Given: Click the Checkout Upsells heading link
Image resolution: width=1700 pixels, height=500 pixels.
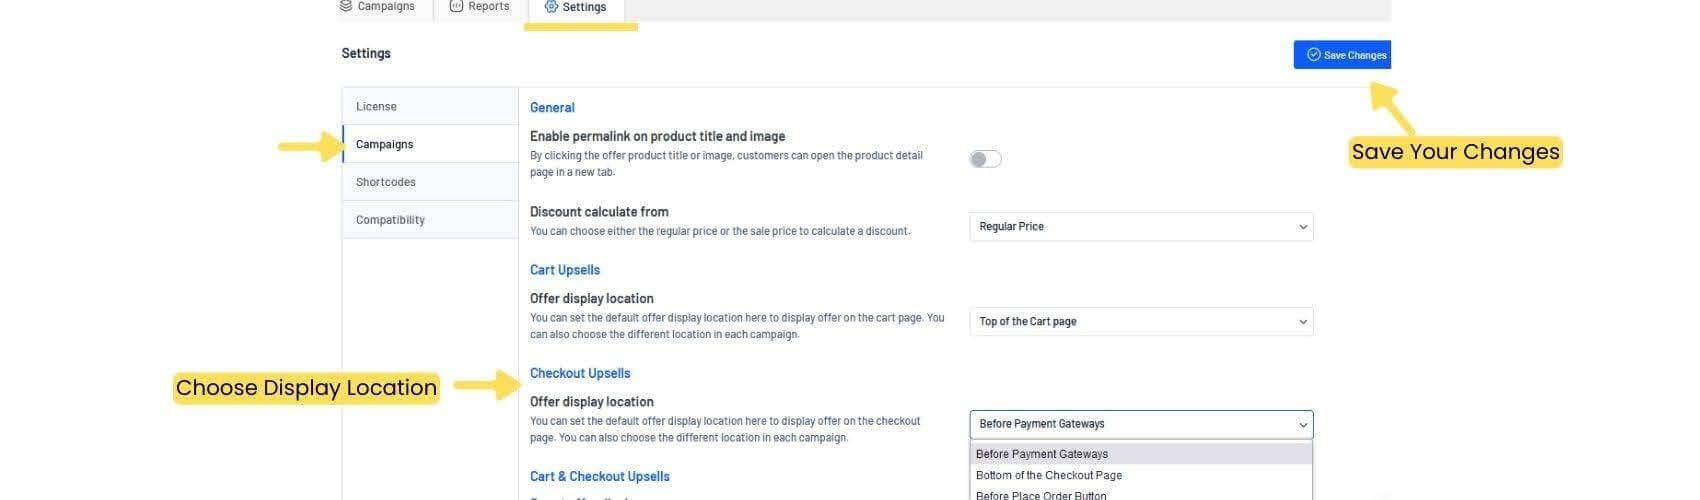Looking at the screenshot, I should tap(580, 373).
